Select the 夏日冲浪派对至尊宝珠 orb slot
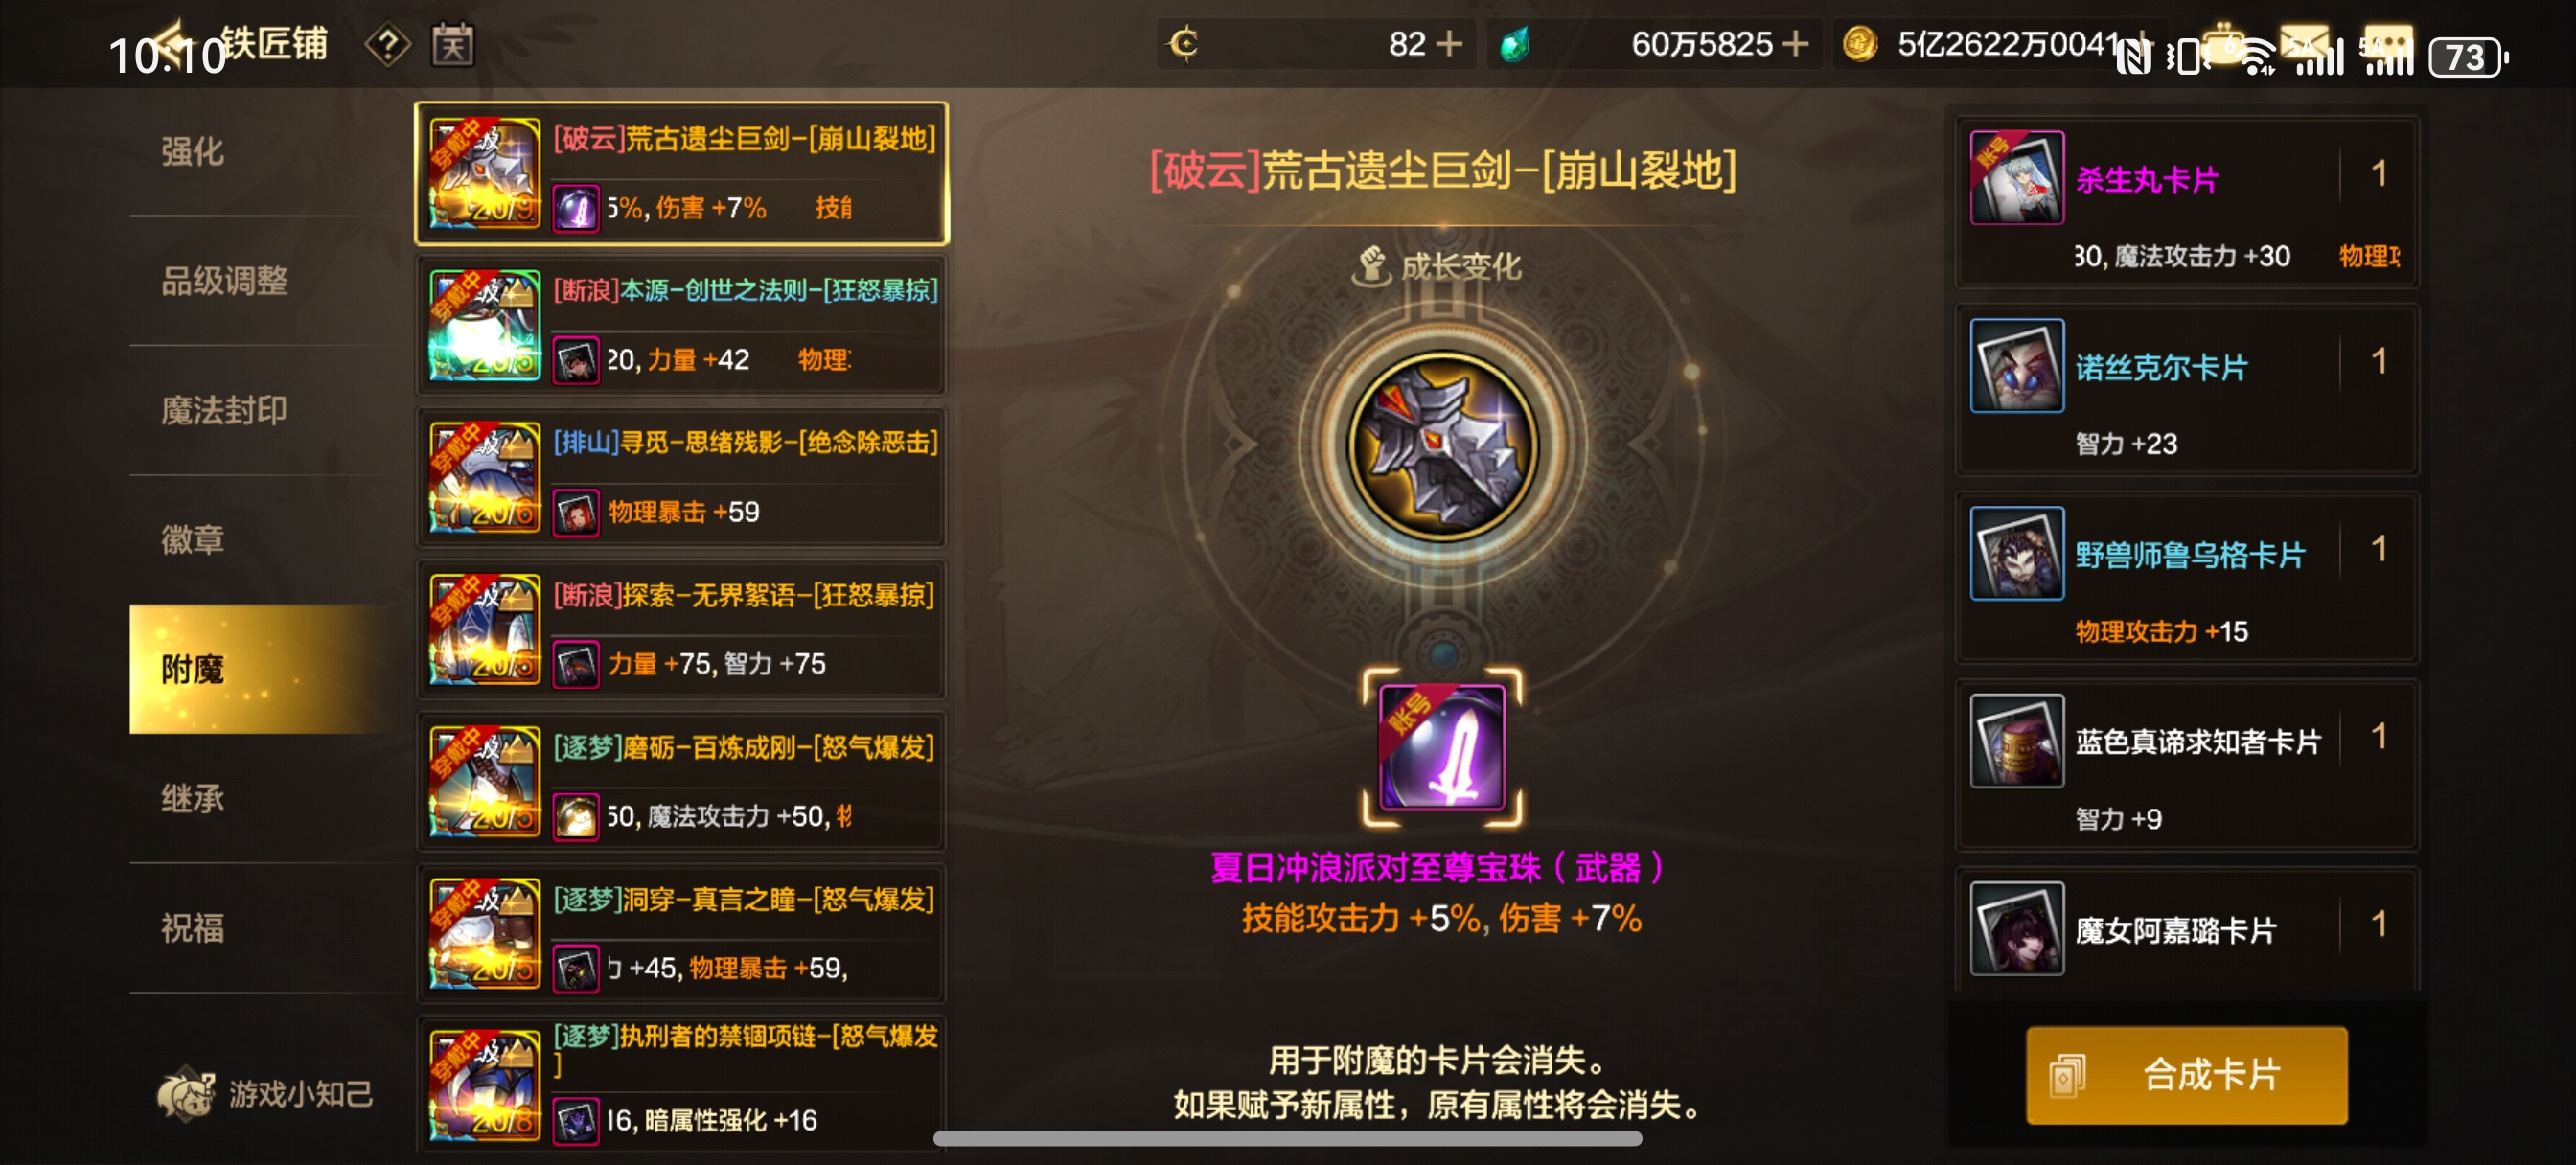 click(x=1442, y=747)
